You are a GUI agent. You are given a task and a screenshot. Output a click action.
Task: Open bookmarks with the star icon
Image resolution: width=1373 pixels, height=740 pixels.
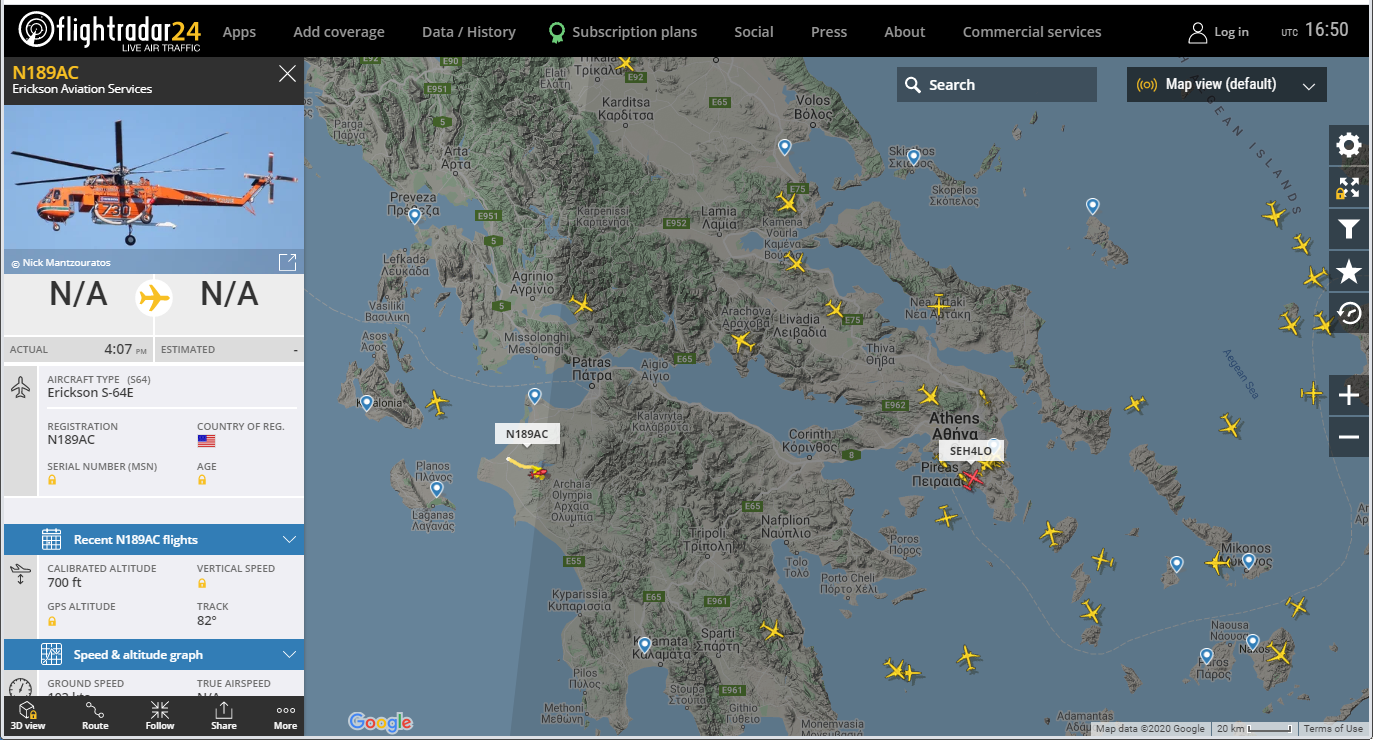[x=1349, y=271]
